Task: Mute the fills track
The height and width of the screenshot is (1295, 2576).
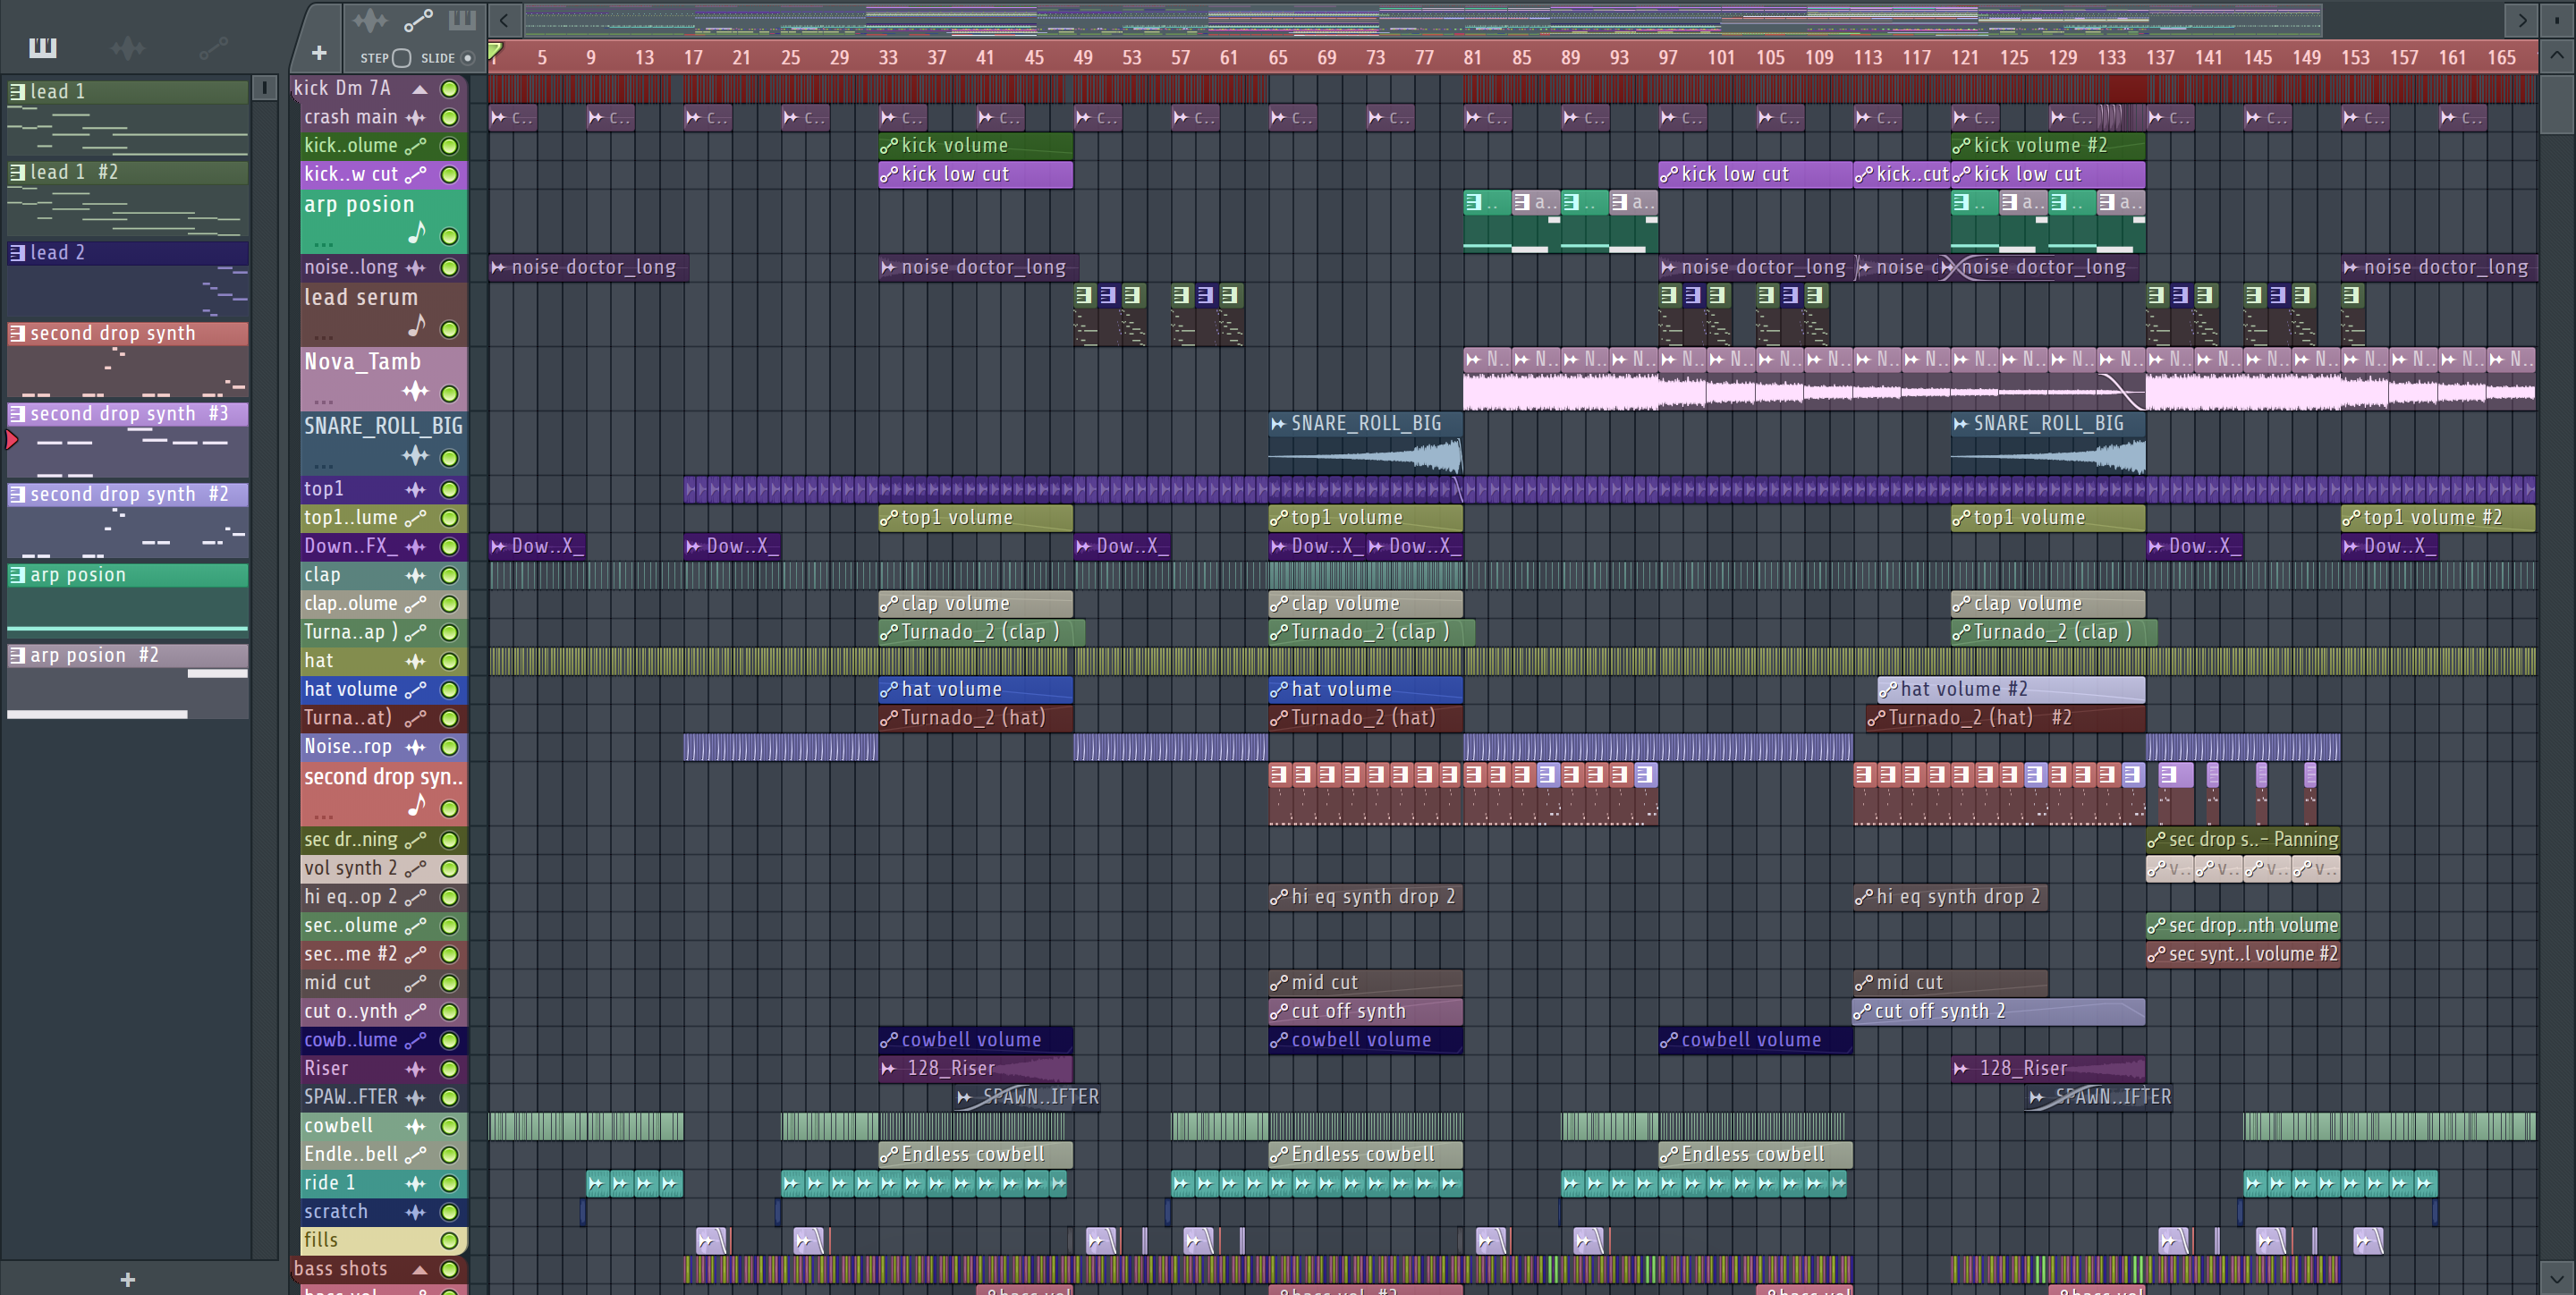Action: [x=449, y=1240]
